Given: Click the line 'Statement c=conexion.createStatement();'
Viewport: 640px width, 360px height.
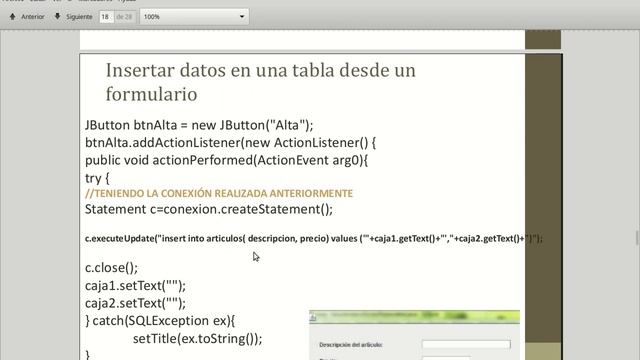Looking at the screenshot, I should pyautogui.click(x=209, y=209).
